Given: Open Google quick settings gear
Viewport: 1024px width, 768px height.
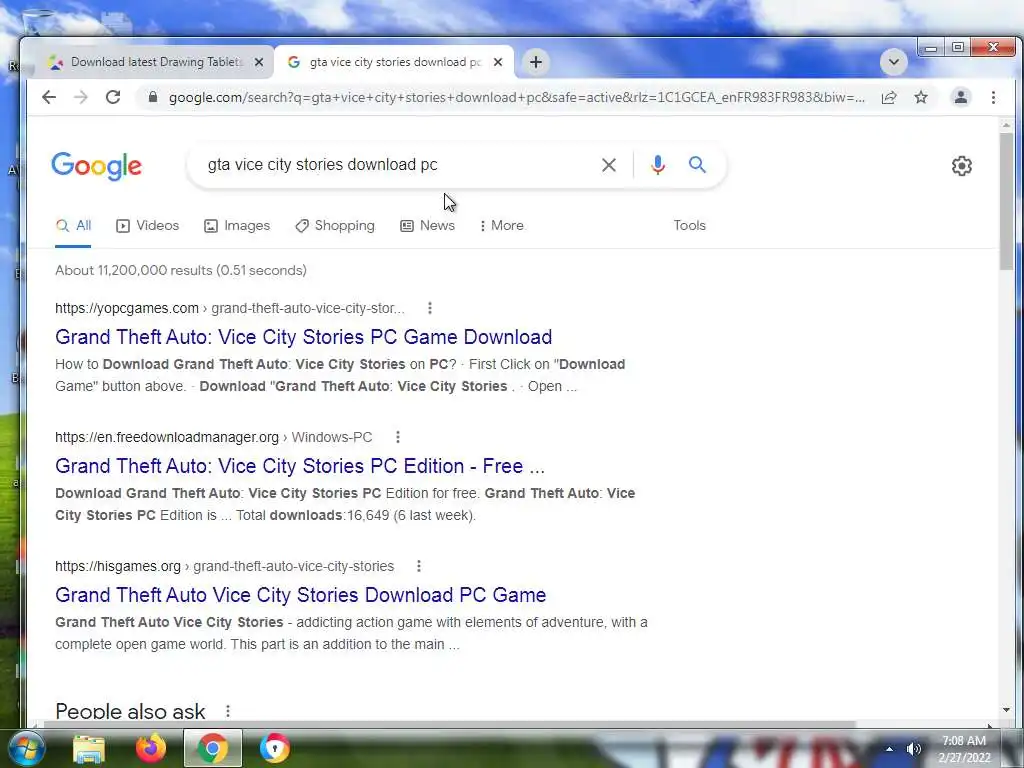Looking at the screenshot, I should (961, 166).
